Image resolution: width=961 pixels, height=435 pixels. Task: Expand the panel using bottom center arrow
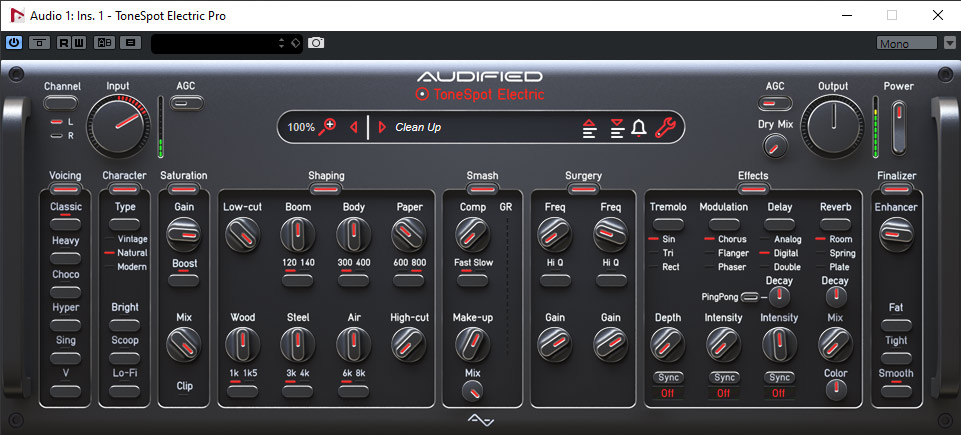481,419
